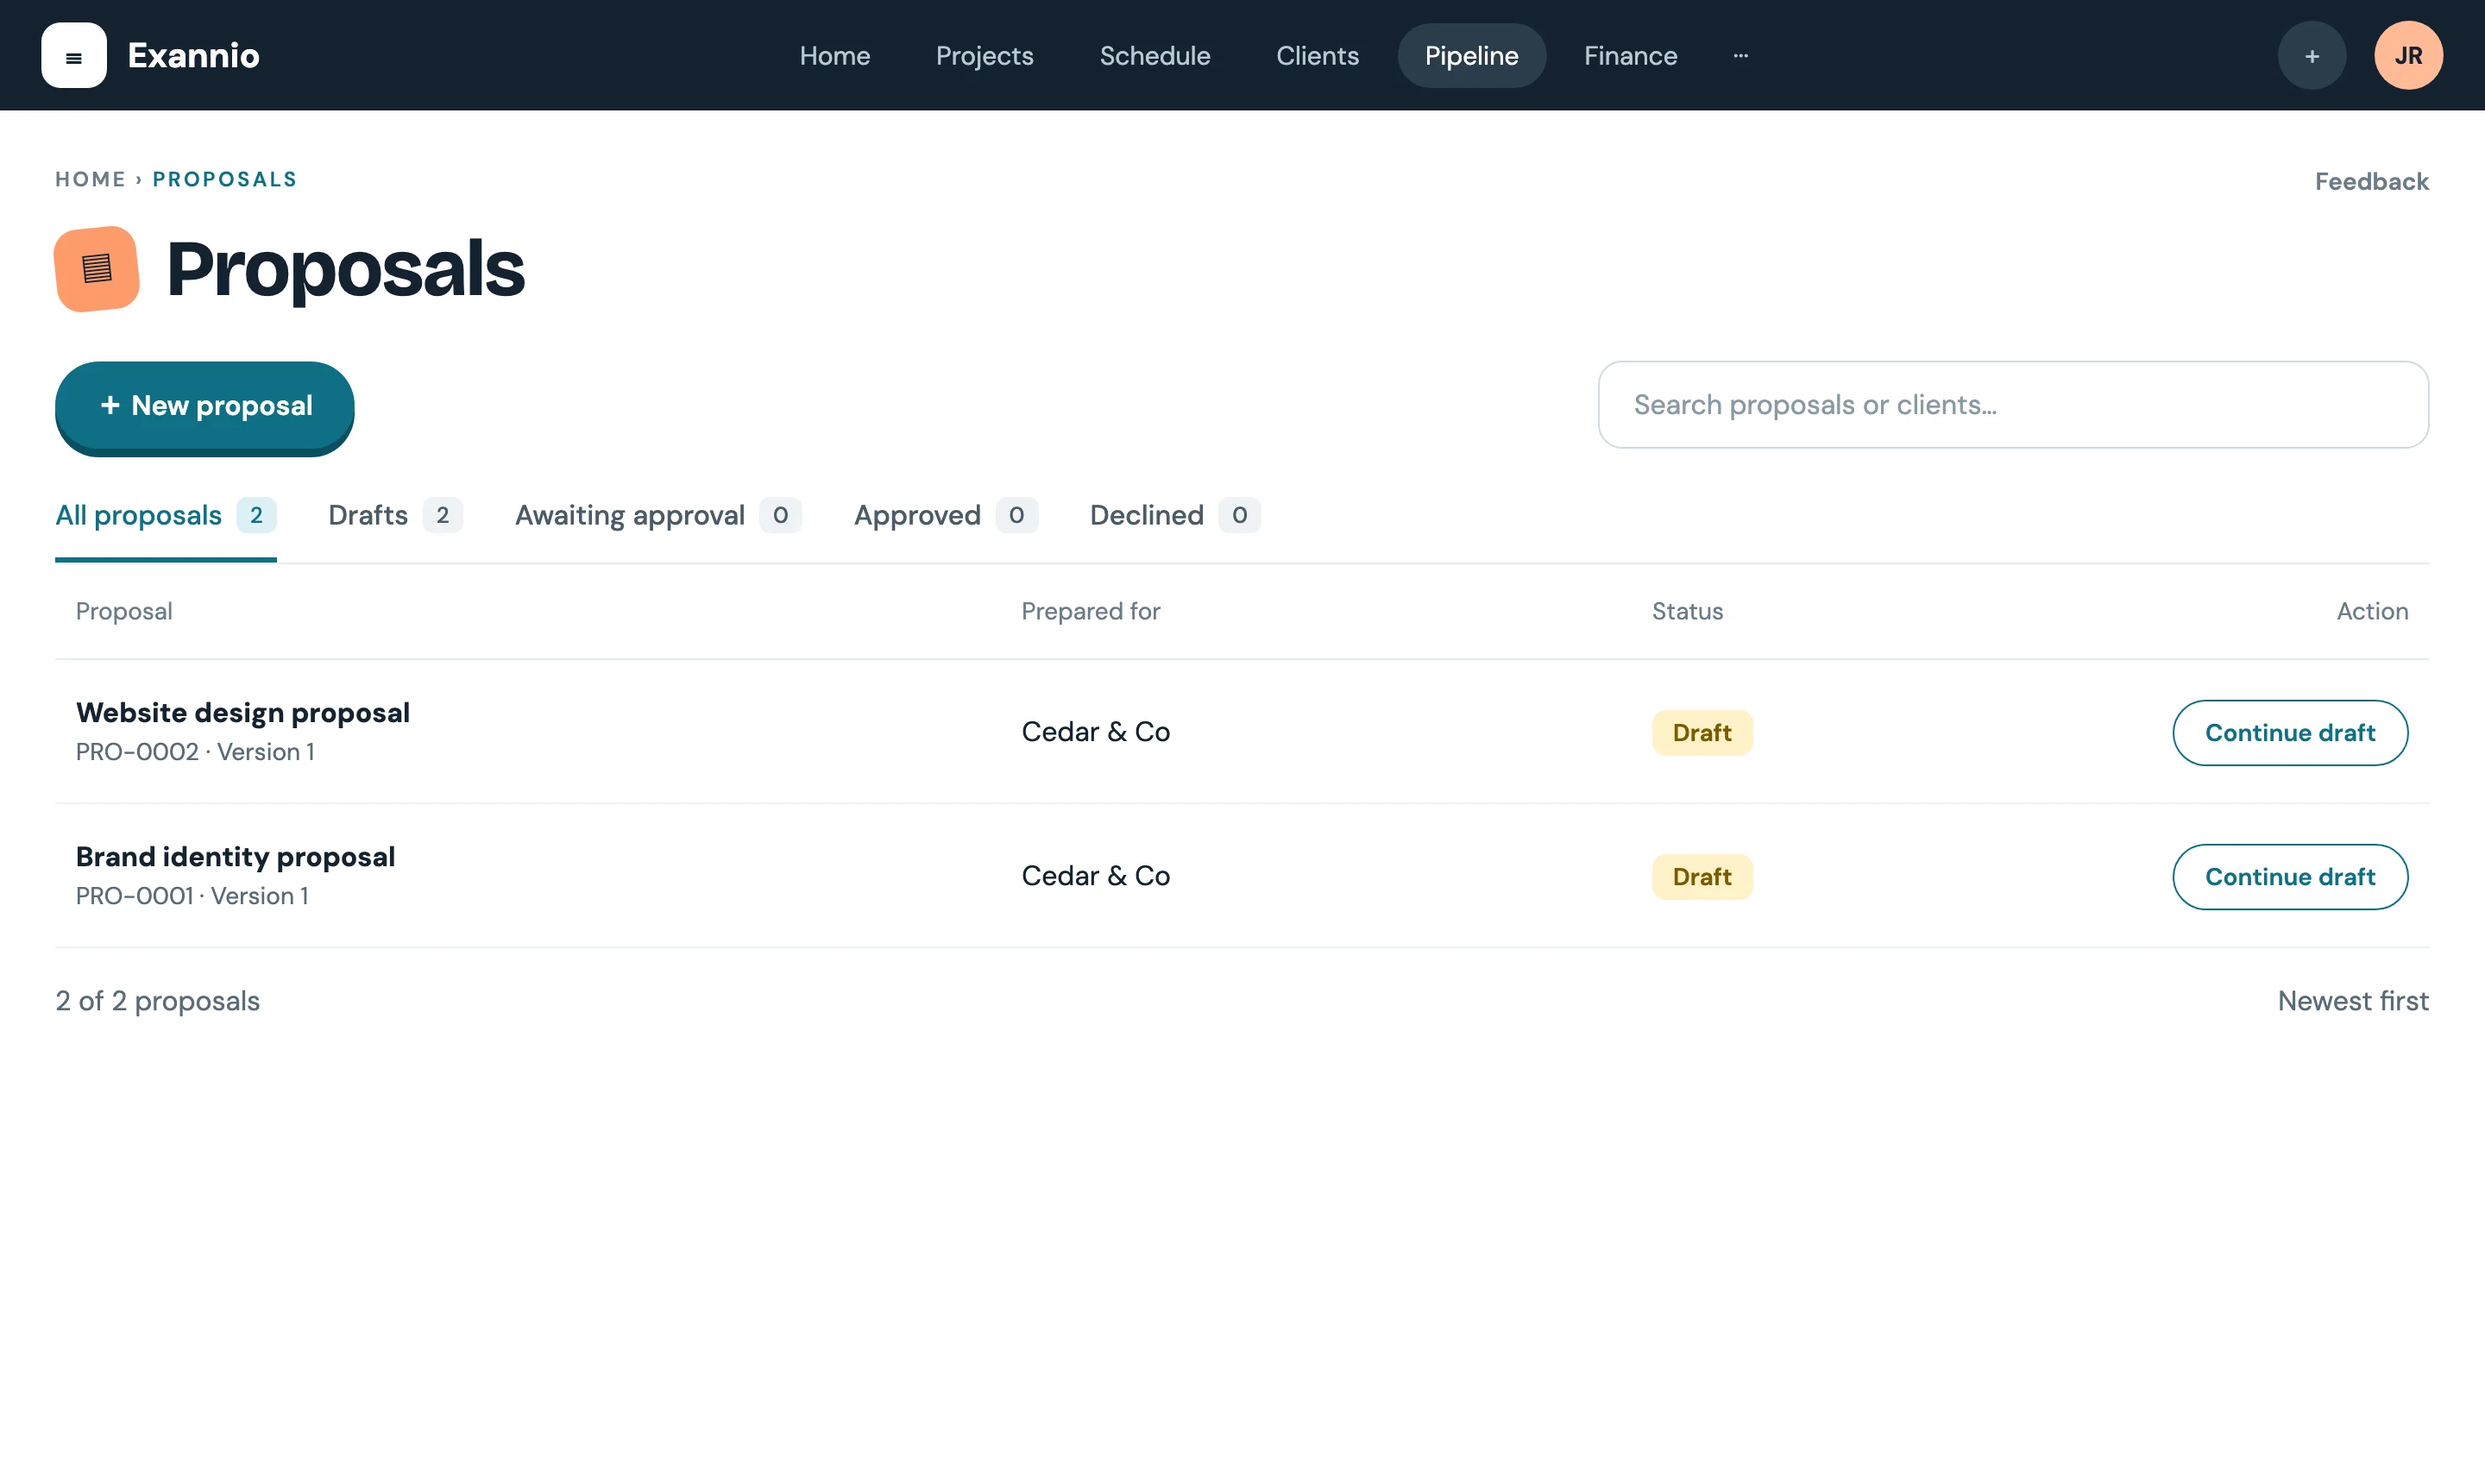2485x1484 pixels.
Task: Open the plus quick-add button in header
Action: tap(2311, 55)
